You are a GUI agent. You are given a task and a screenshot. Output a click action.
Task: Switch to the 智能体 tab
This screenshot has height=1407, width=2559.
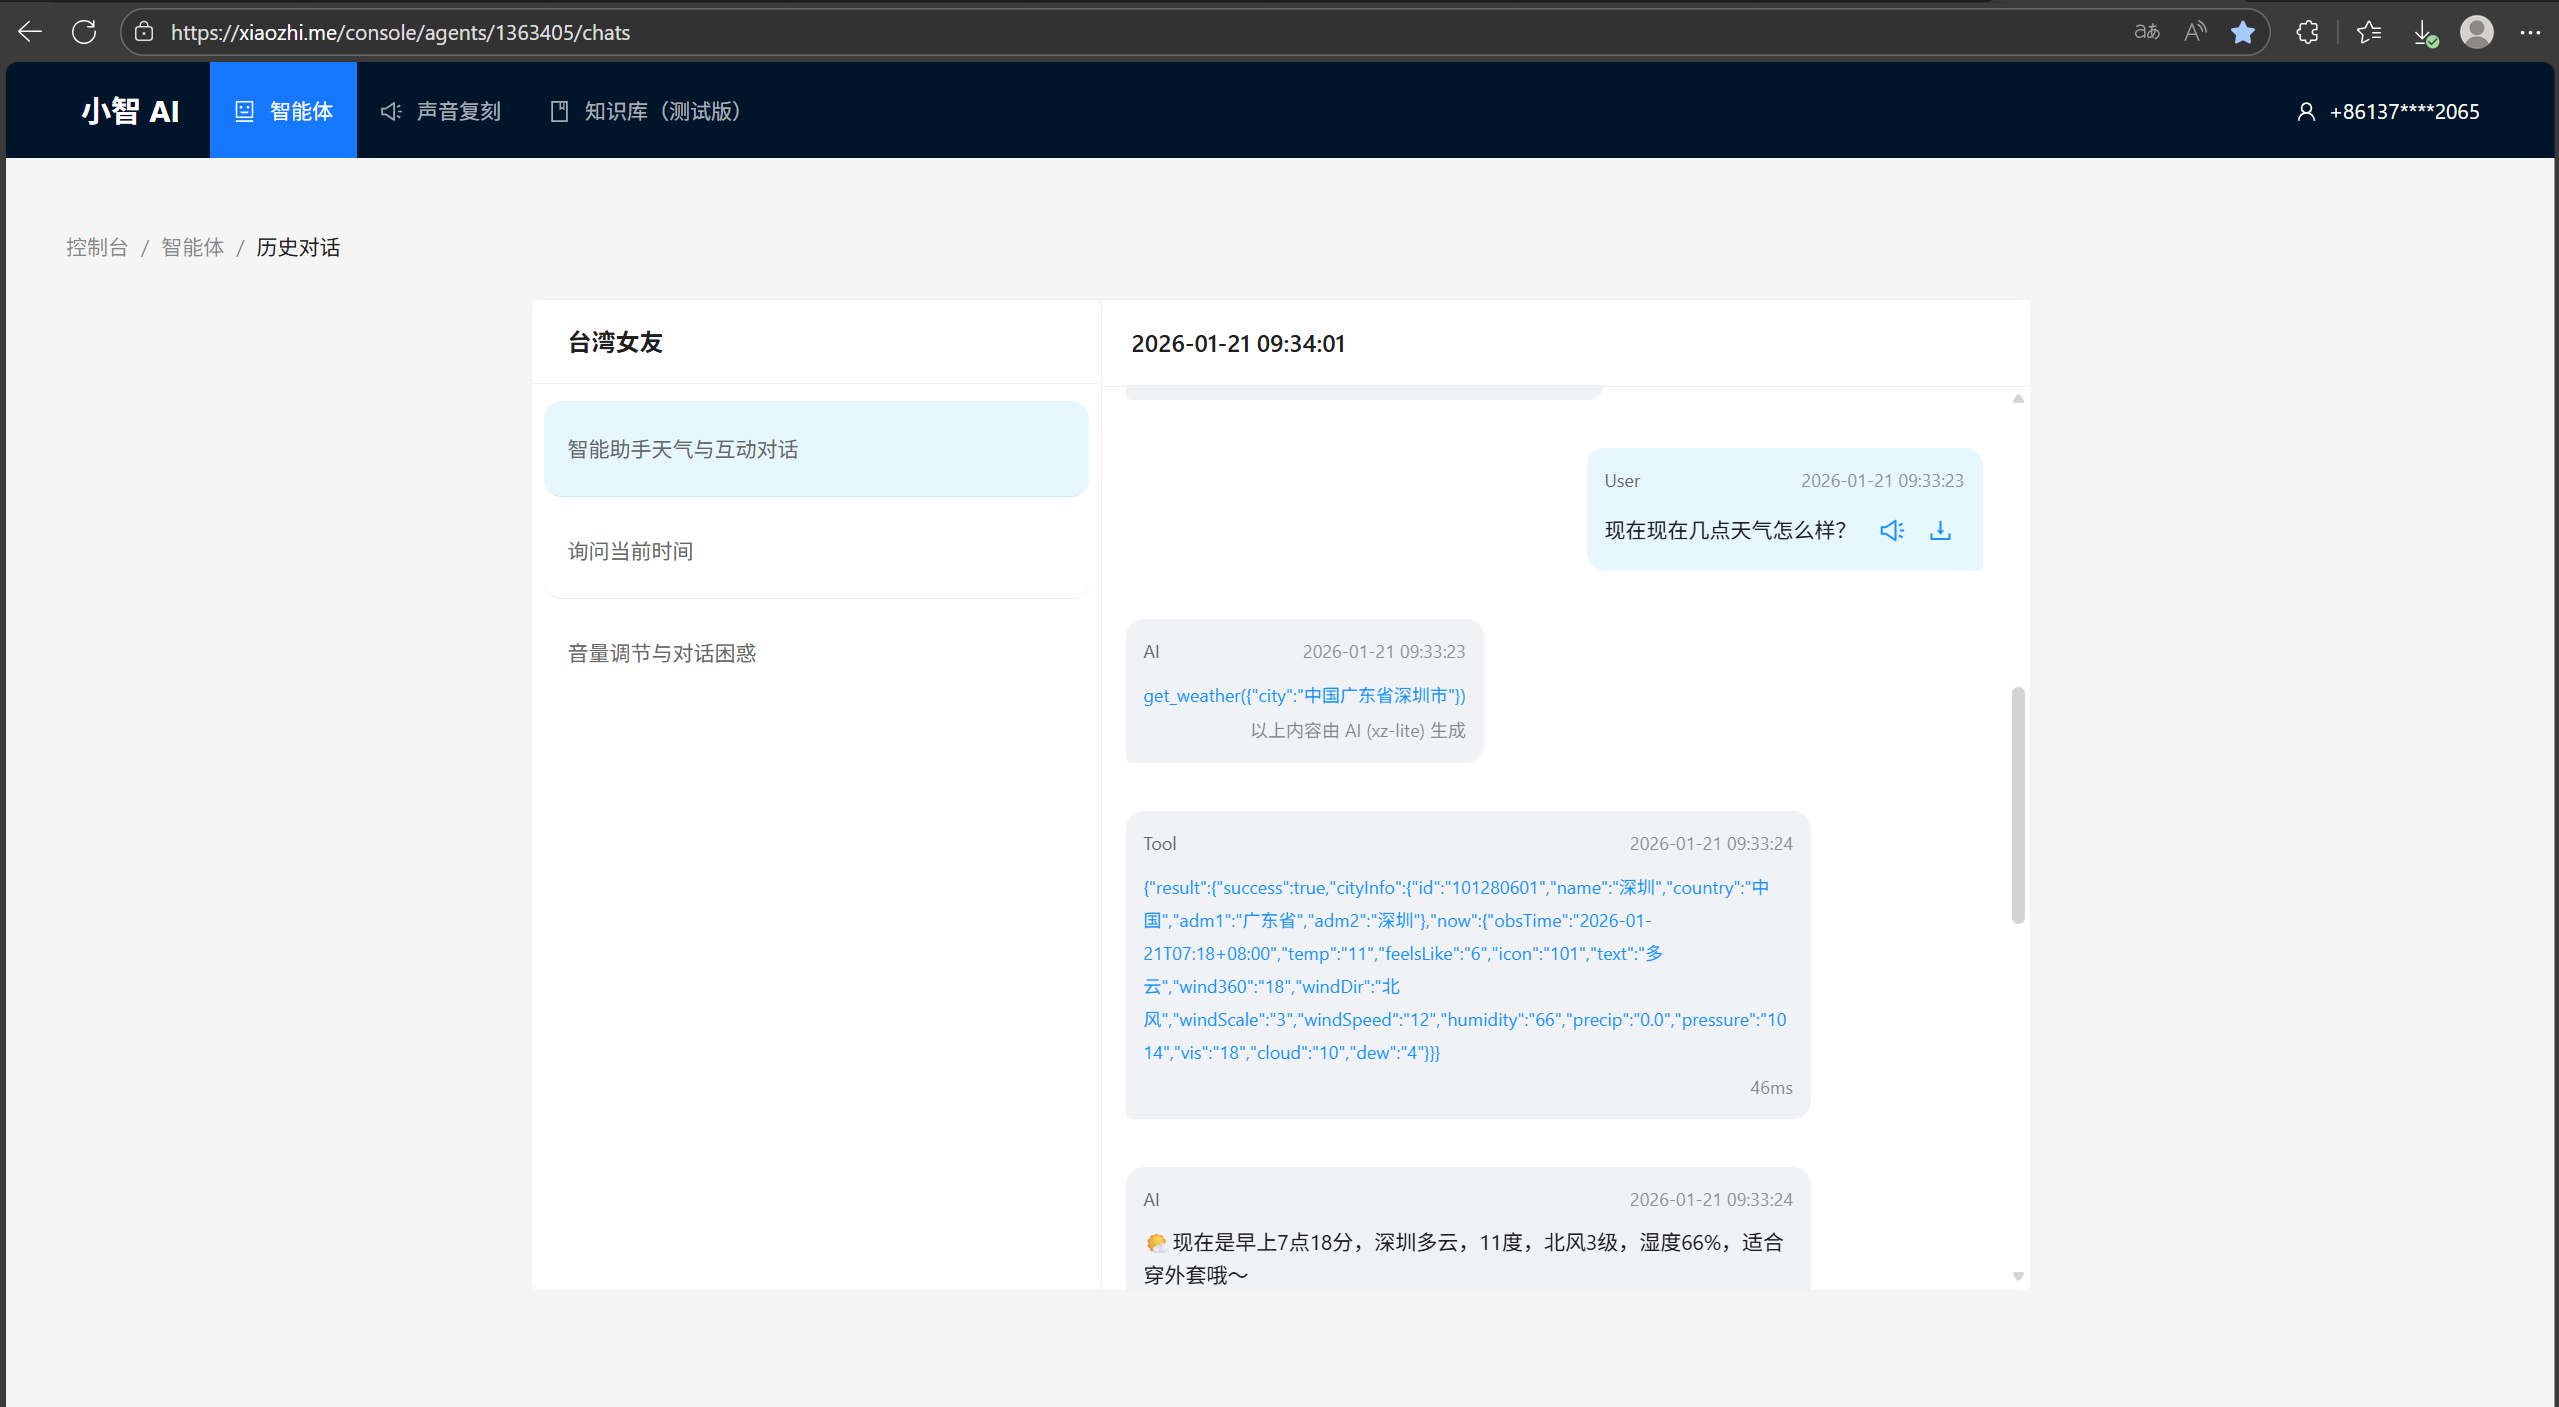click(283, 110)
